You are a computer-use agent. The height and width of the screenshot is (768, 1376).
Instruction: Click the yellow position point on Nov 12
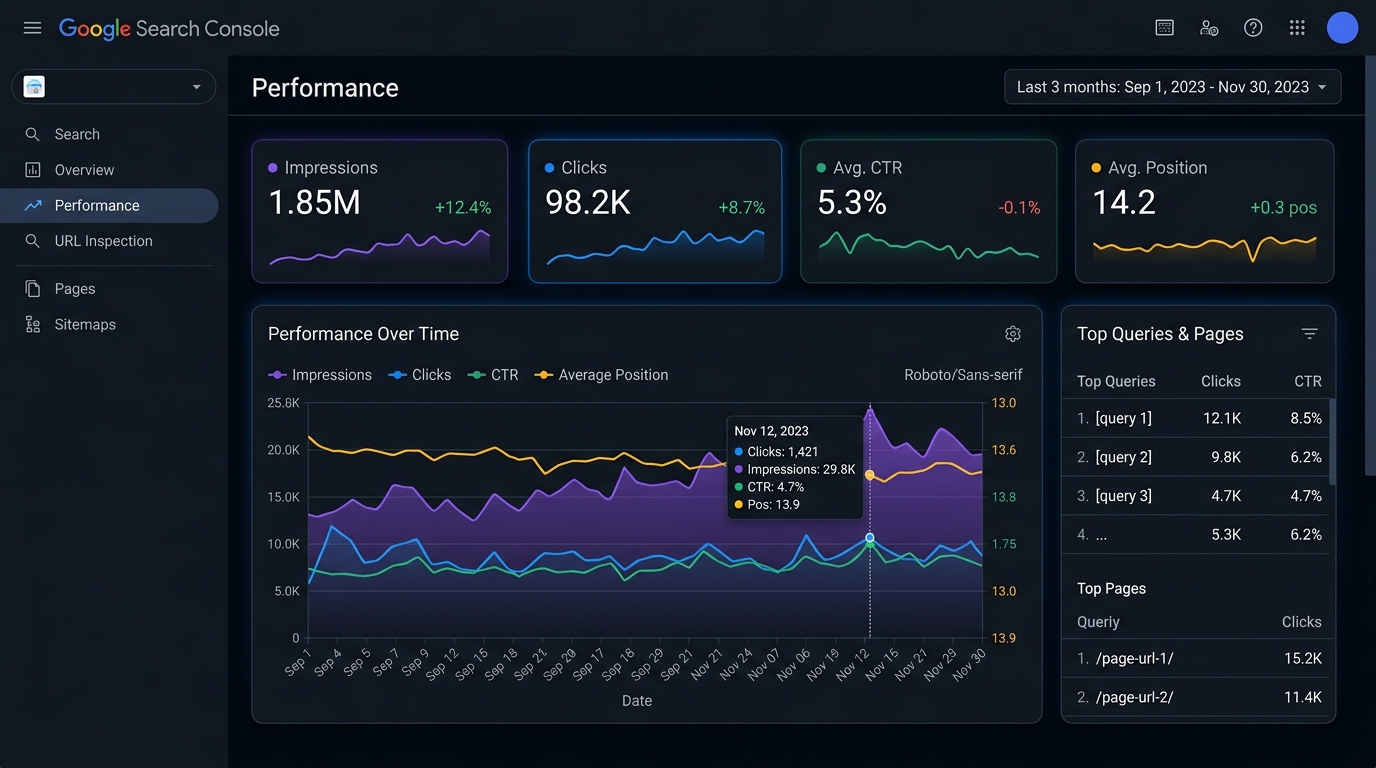[870, 475]
